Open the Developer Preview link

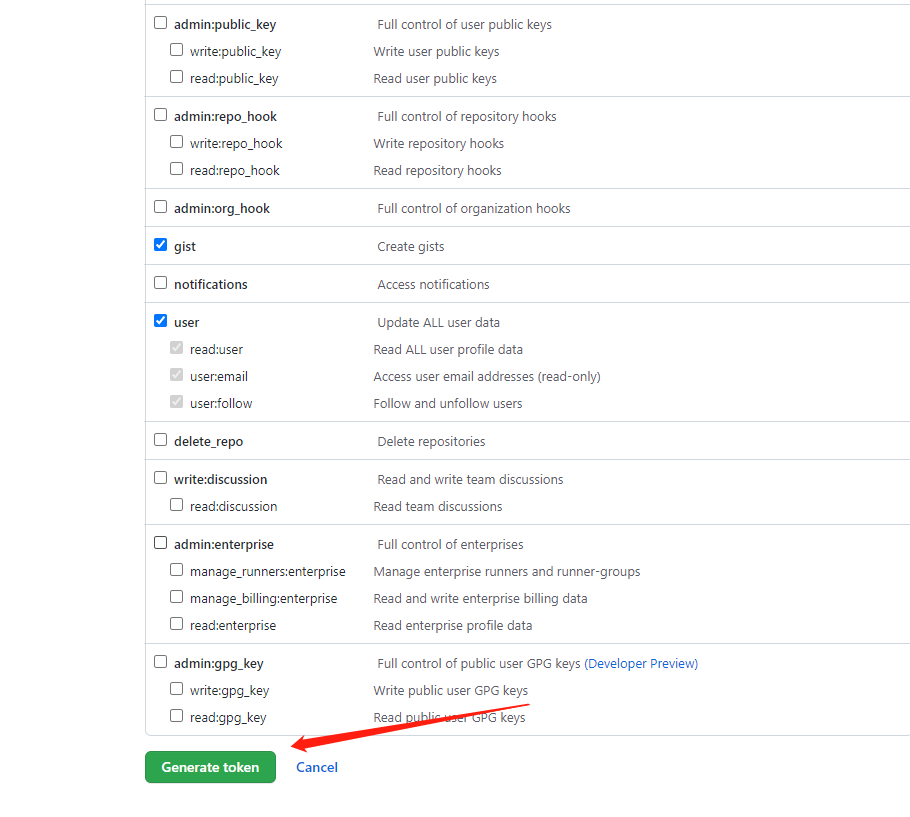tap(641, 663)
